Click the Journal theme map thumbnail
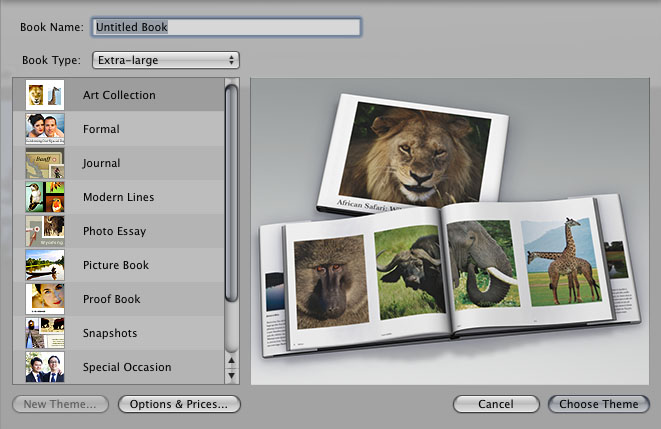 click(x=45, y=163)
